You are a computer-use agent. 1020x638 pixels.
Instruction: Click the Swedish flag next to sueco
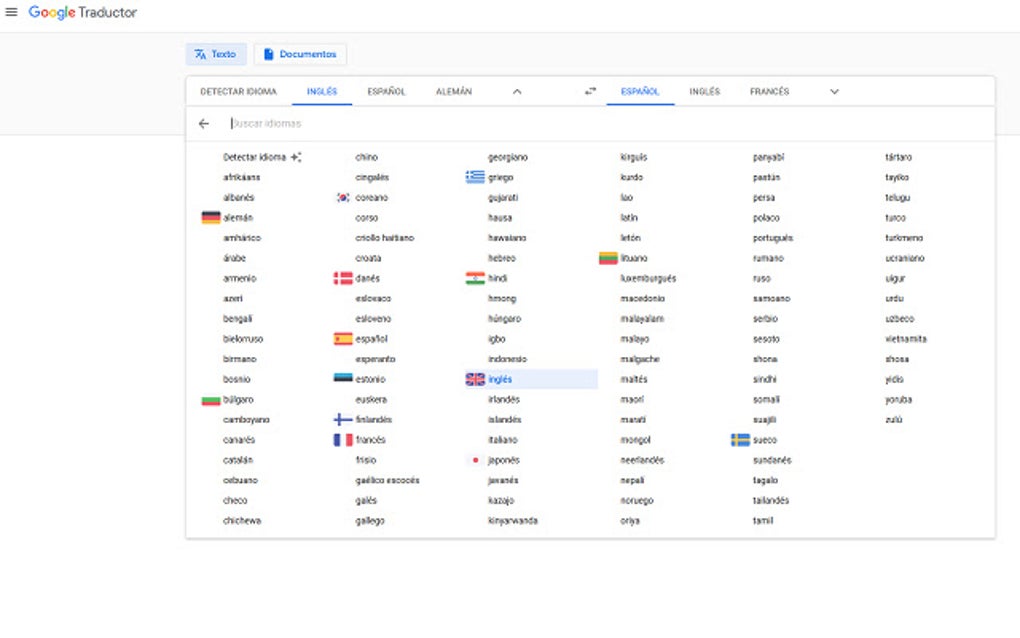point(740,440)
